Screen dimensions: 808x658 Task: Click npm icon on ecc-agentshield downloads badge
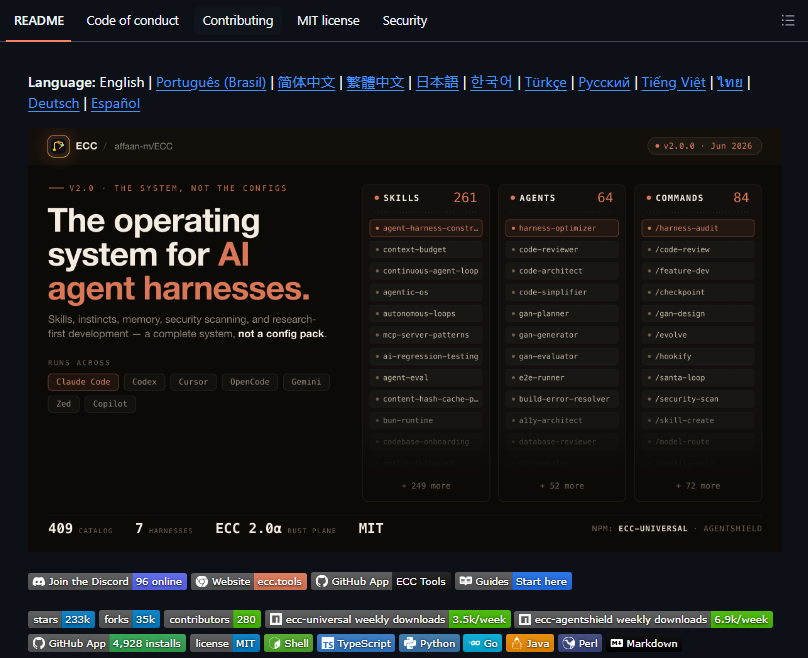tap(525, 619)
